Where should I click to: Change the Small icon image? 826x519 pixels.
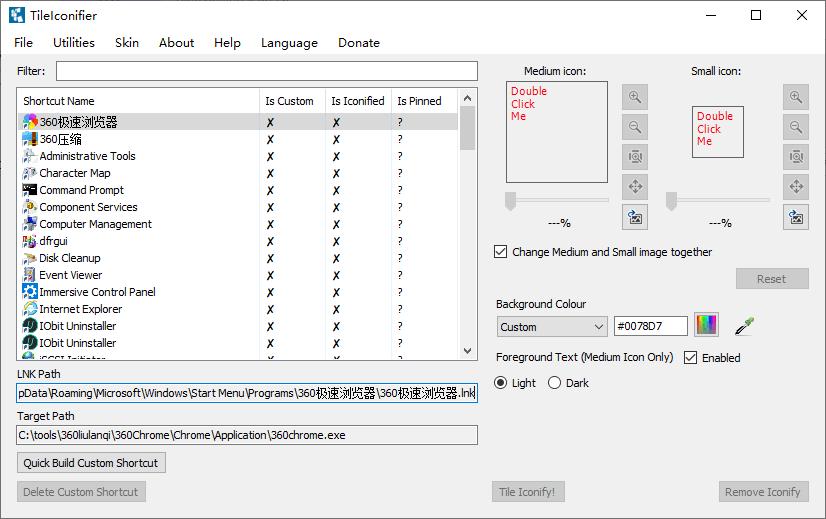point(795,217)
